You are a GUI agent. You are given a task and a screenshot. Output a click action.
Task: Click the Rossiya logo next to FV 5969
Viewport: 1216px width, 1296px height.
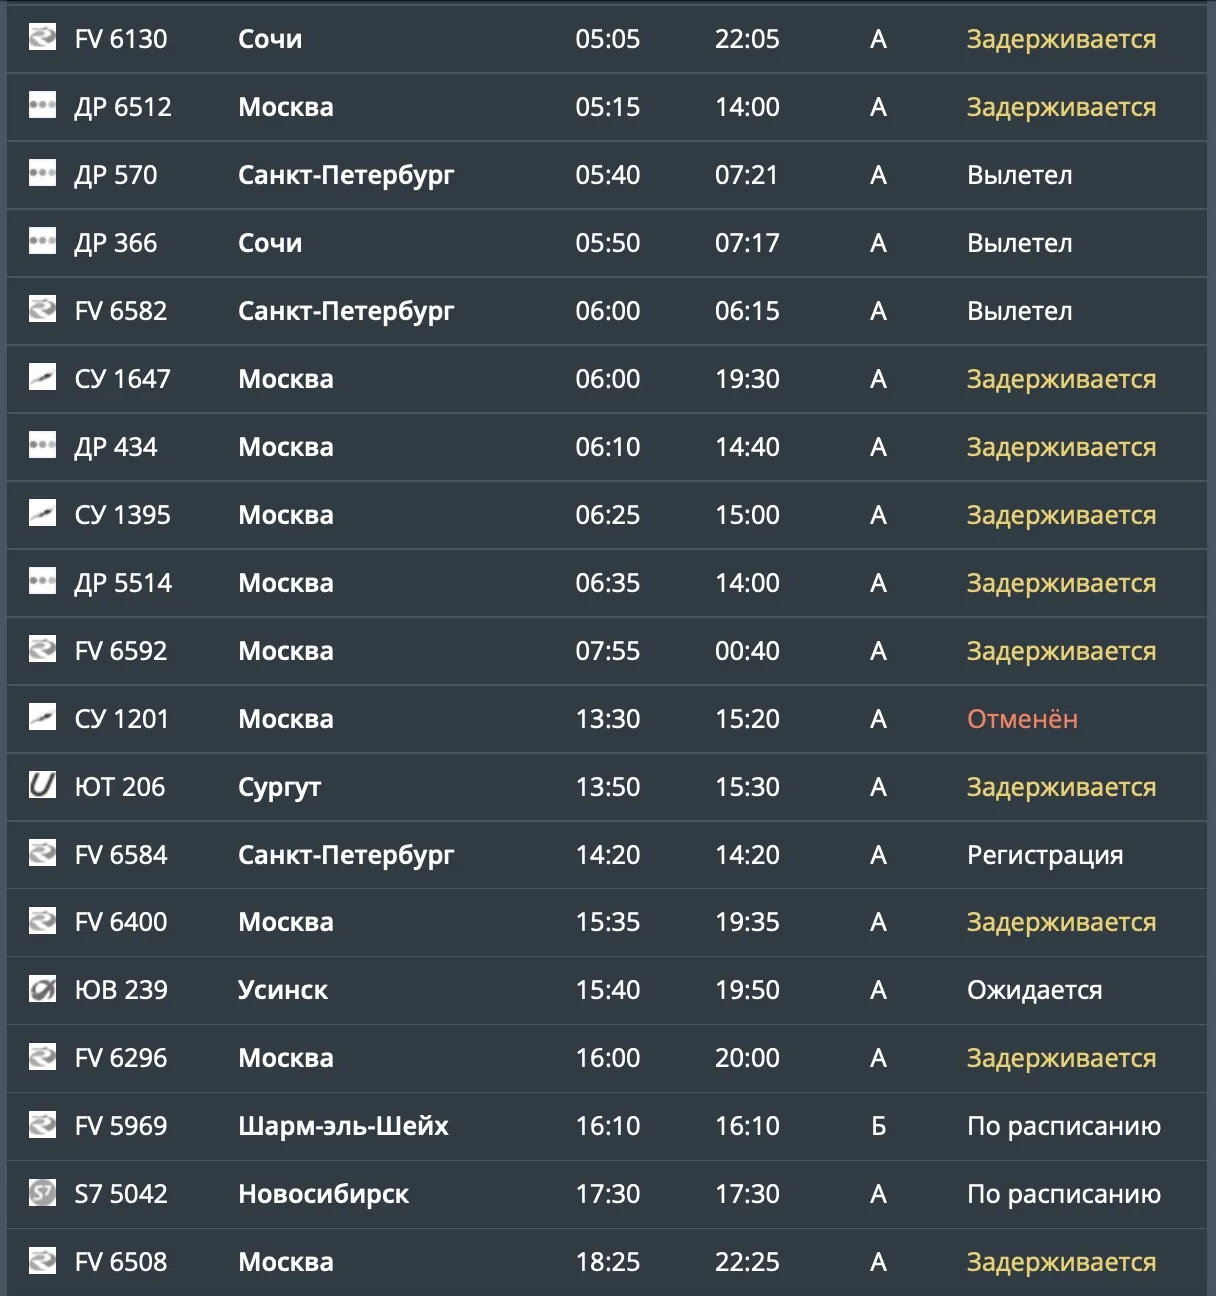[x=42, y=1124]
